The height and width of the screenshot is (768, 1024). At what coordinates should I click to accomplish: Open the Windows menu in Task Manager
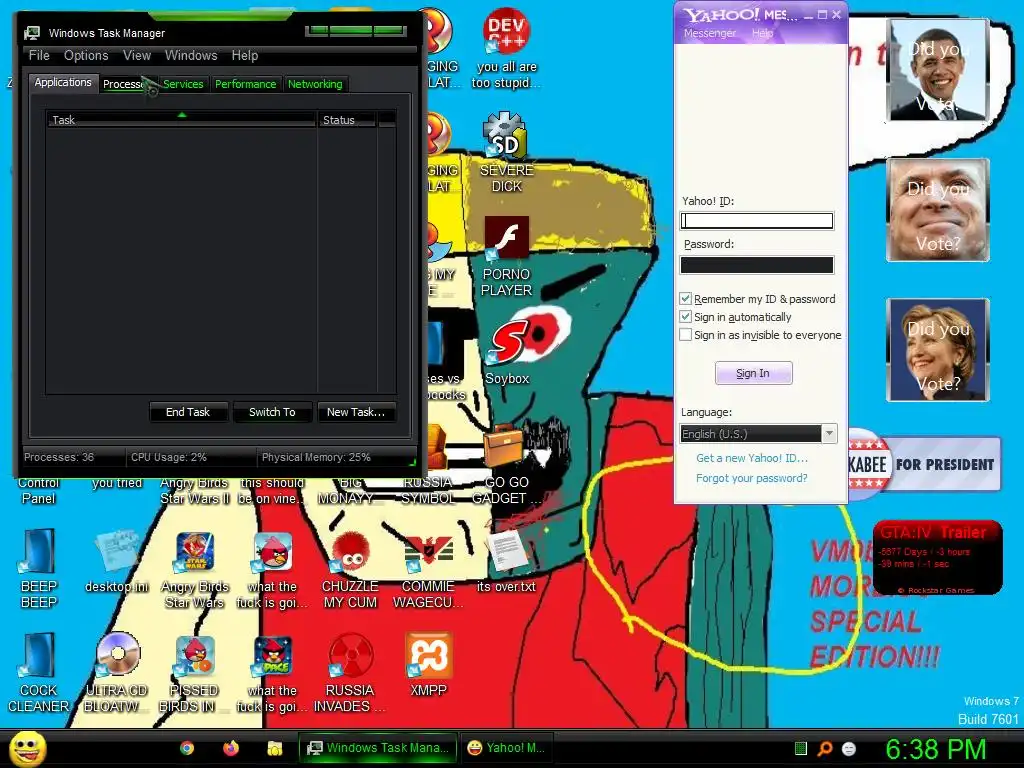(x=191, y=56)
